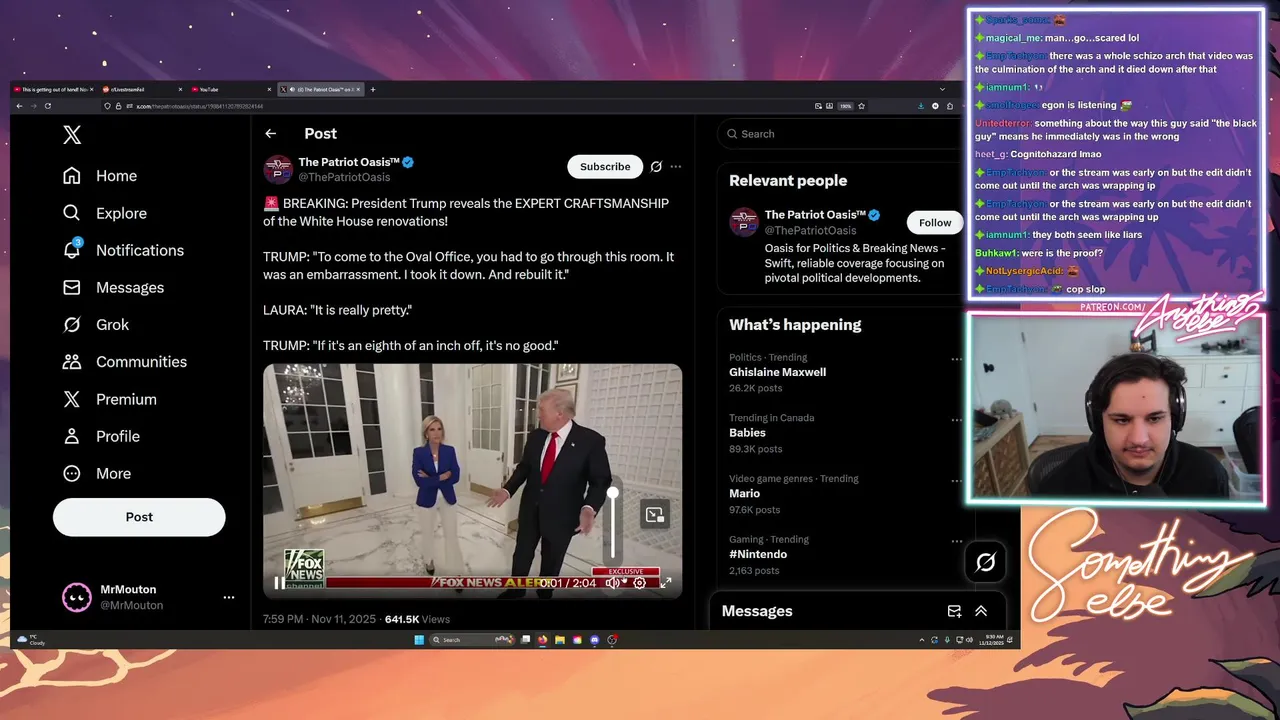Viewport: 1280px width, 720px height.
Task: Open Communities in the sidebar
Action: [124, 362]
